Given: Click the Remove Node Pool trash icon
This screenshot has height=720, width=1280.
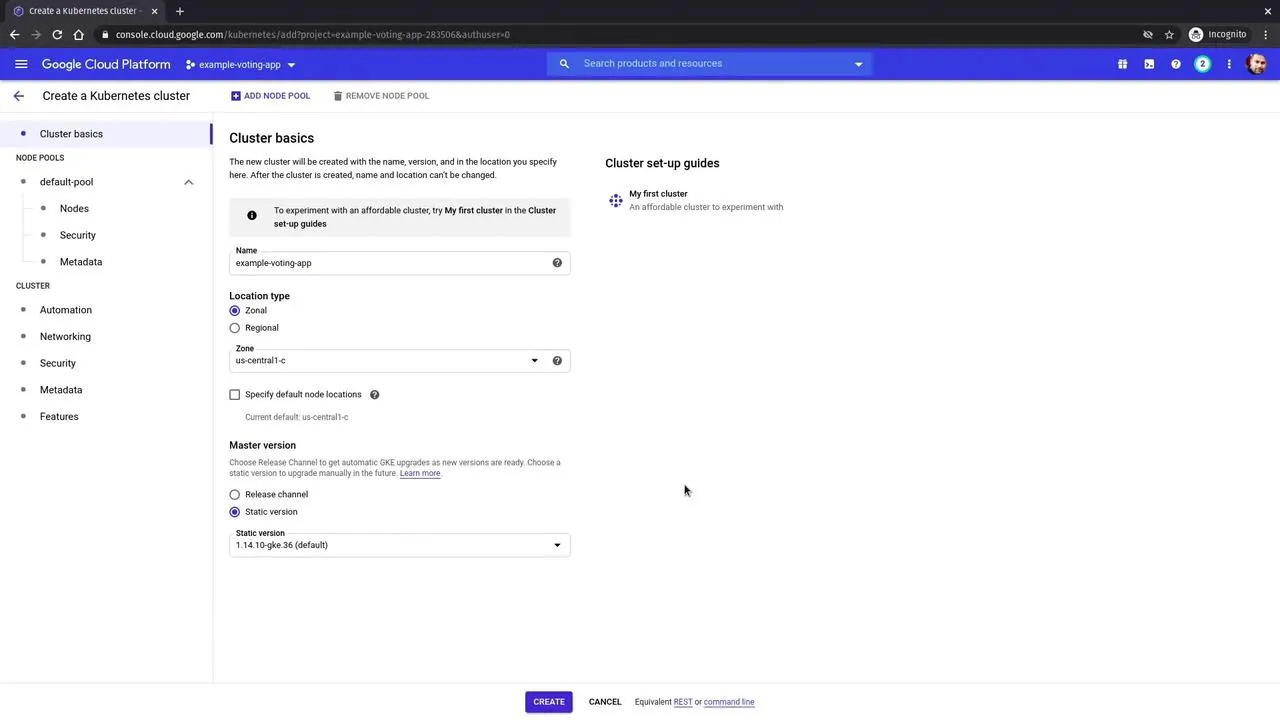Looking at the screenshot, I should [x=337, y=95].
